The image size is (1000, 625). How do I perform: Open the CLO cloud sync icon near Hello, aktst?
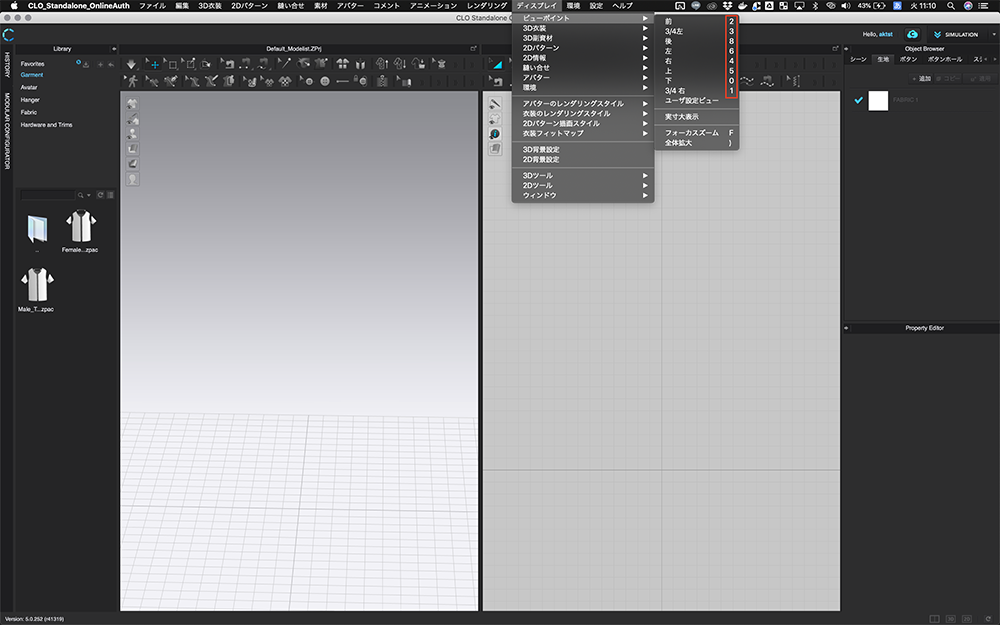pos(913,34)
